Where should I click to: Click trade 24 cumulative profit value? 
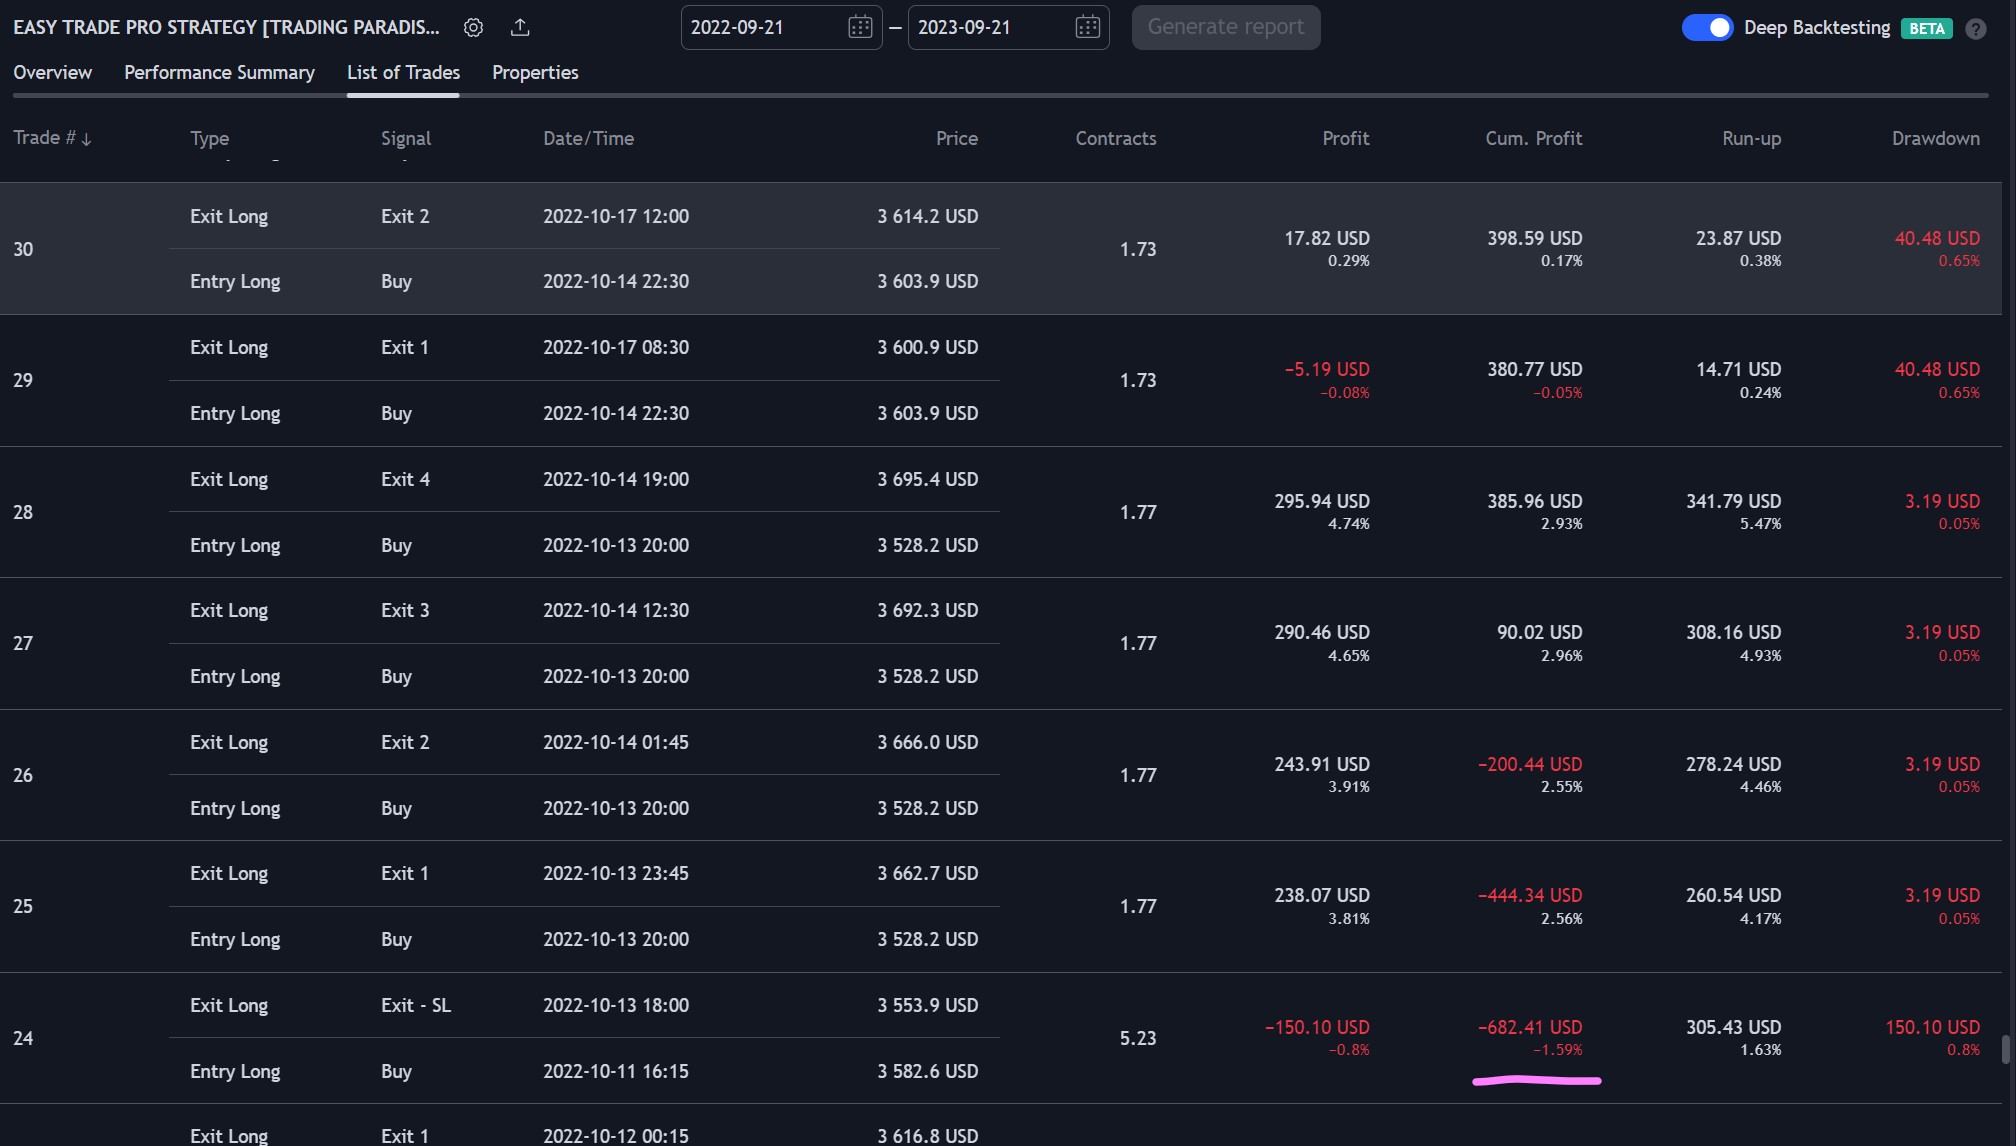[x=1530, y=1028]
